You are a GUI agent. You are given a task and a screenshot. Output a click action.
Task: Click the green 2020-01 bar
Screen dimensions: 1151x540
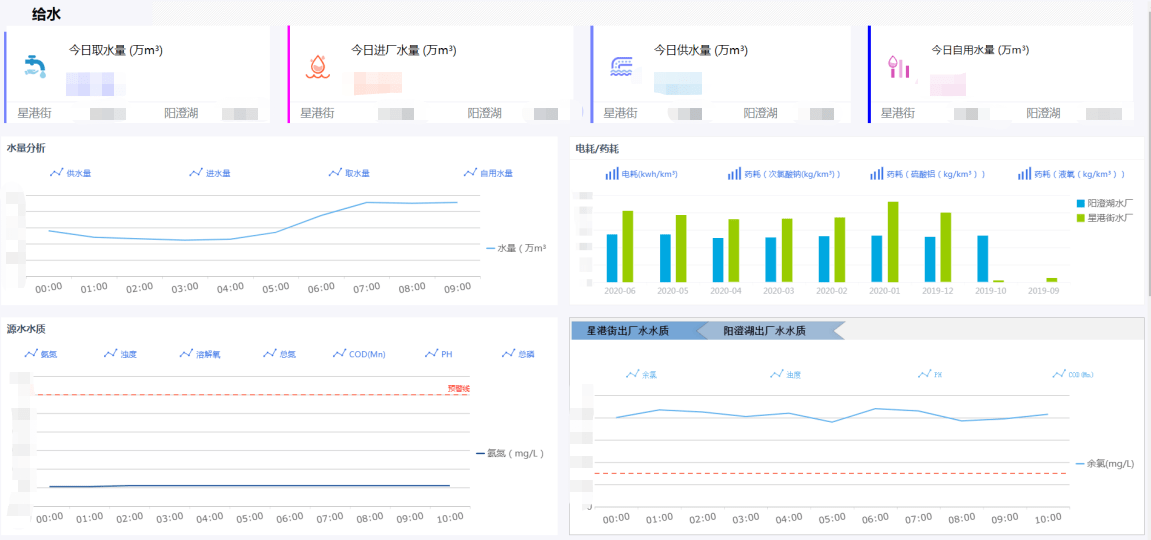[892, 241]
